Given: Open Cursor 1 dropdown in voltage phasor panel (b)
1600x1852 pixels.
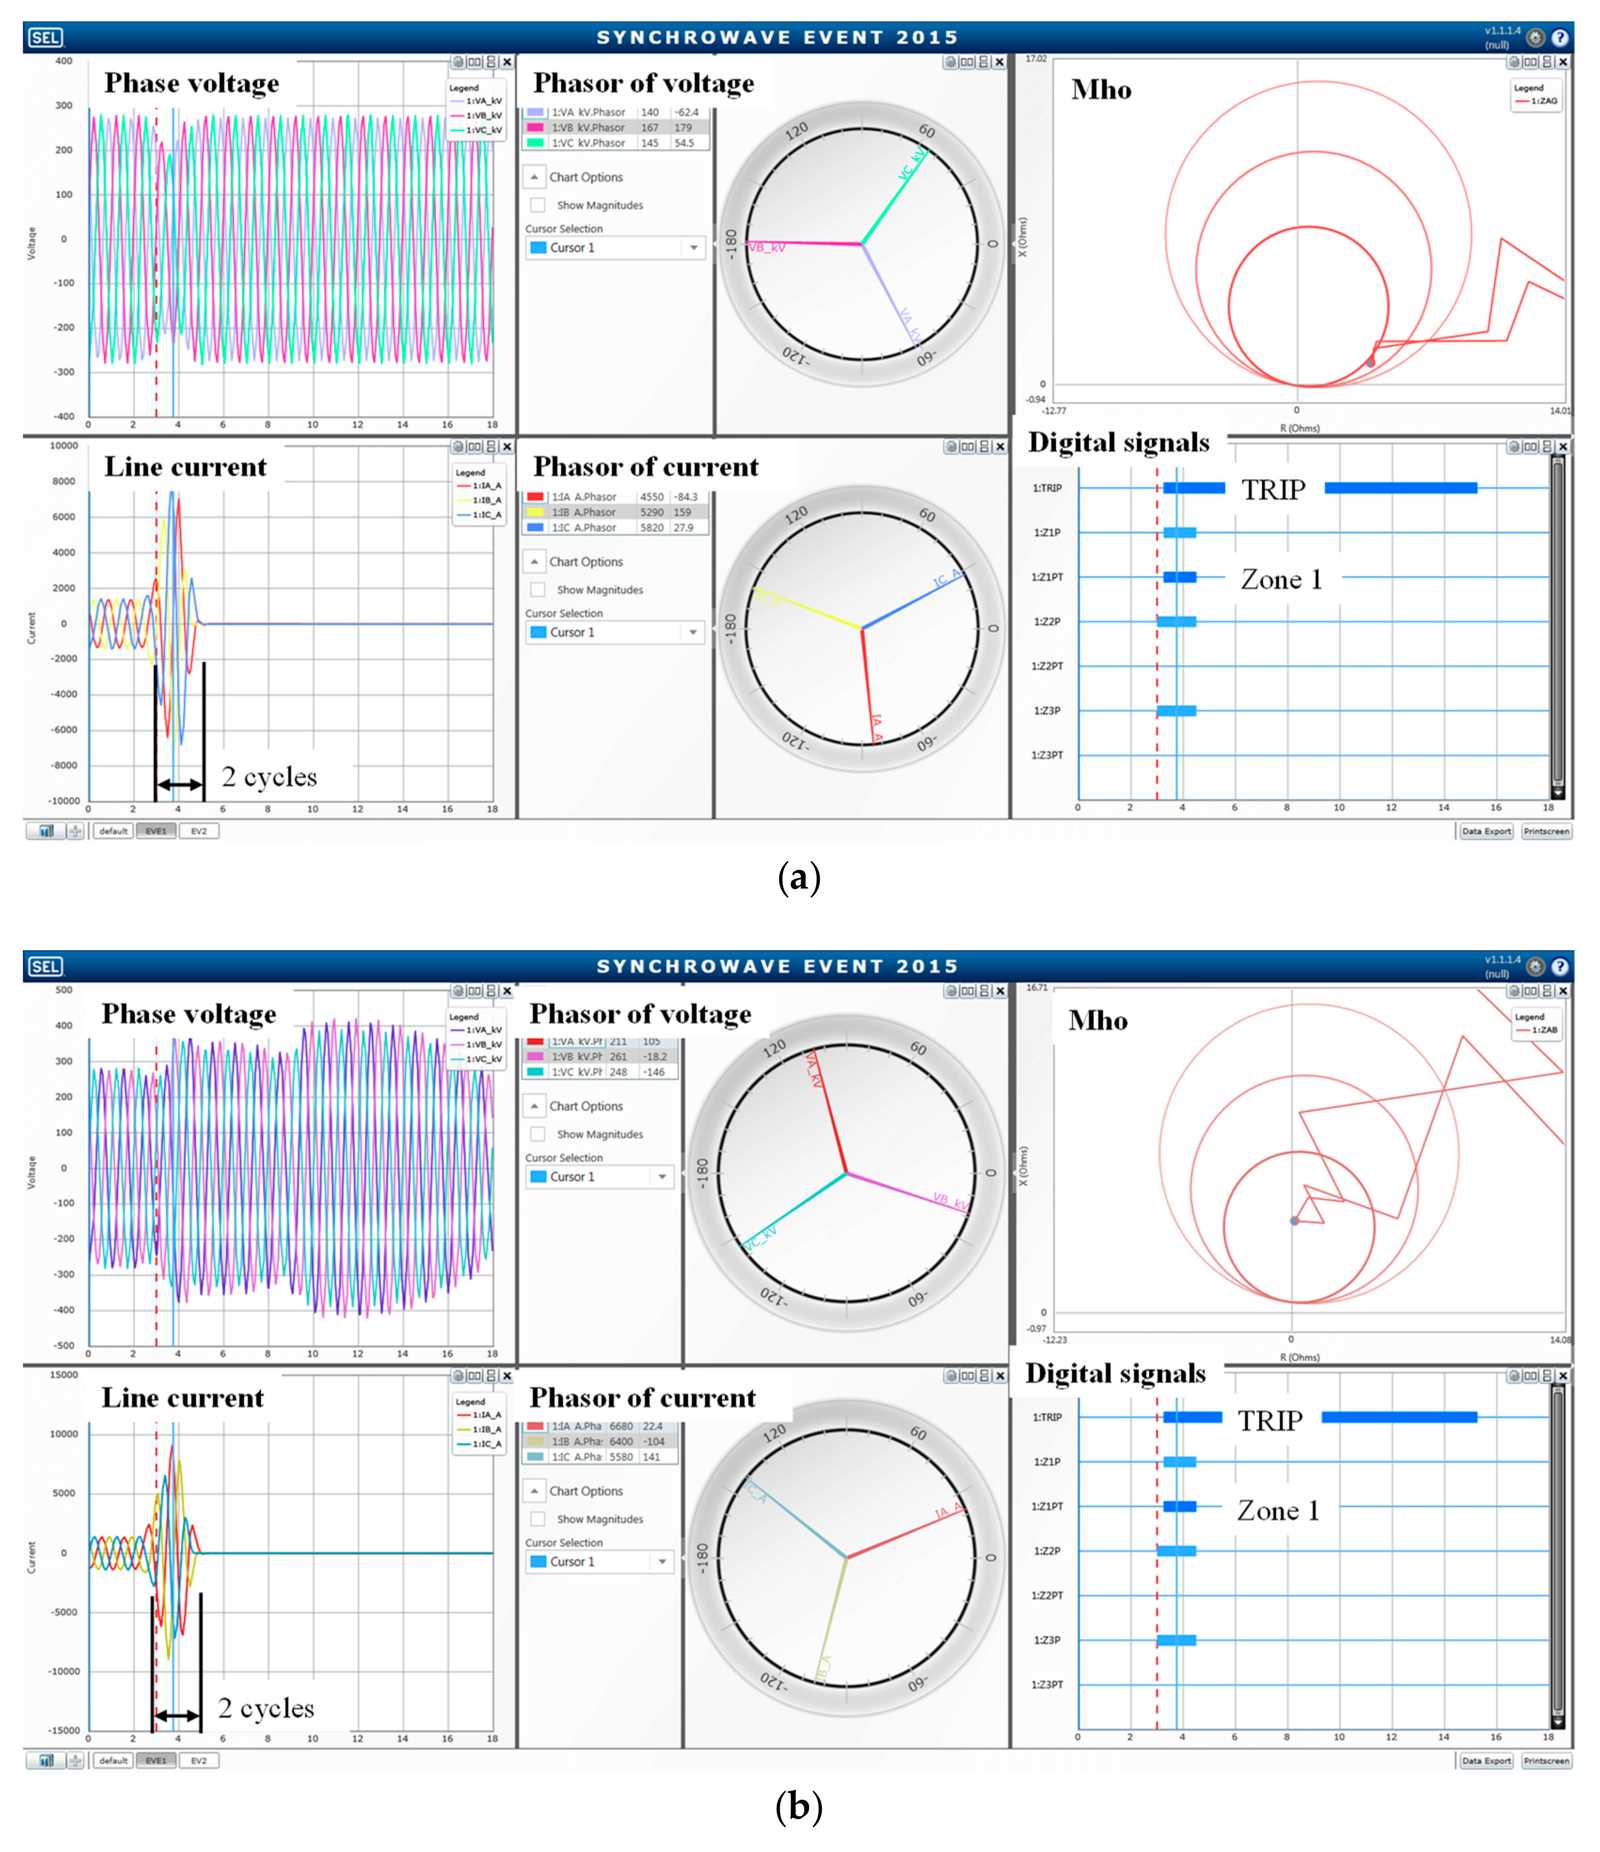Looking at the screenshot, I should [x=600, y=1177].
